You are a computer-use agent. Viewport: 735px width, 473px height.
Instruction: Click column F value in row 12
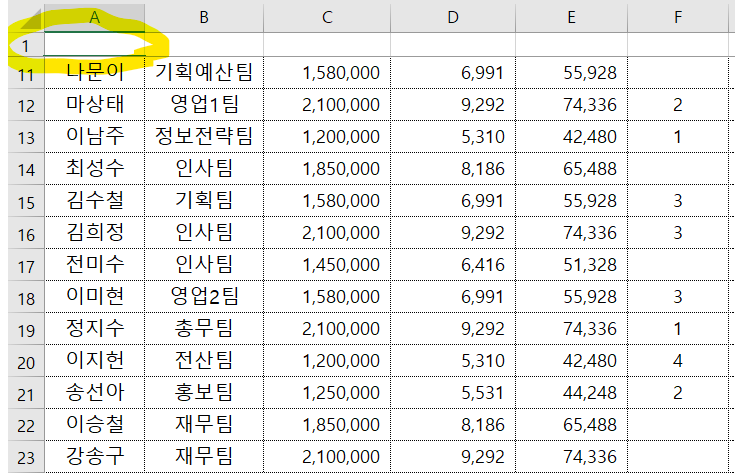pyautogui.click(x=678, y=105)
